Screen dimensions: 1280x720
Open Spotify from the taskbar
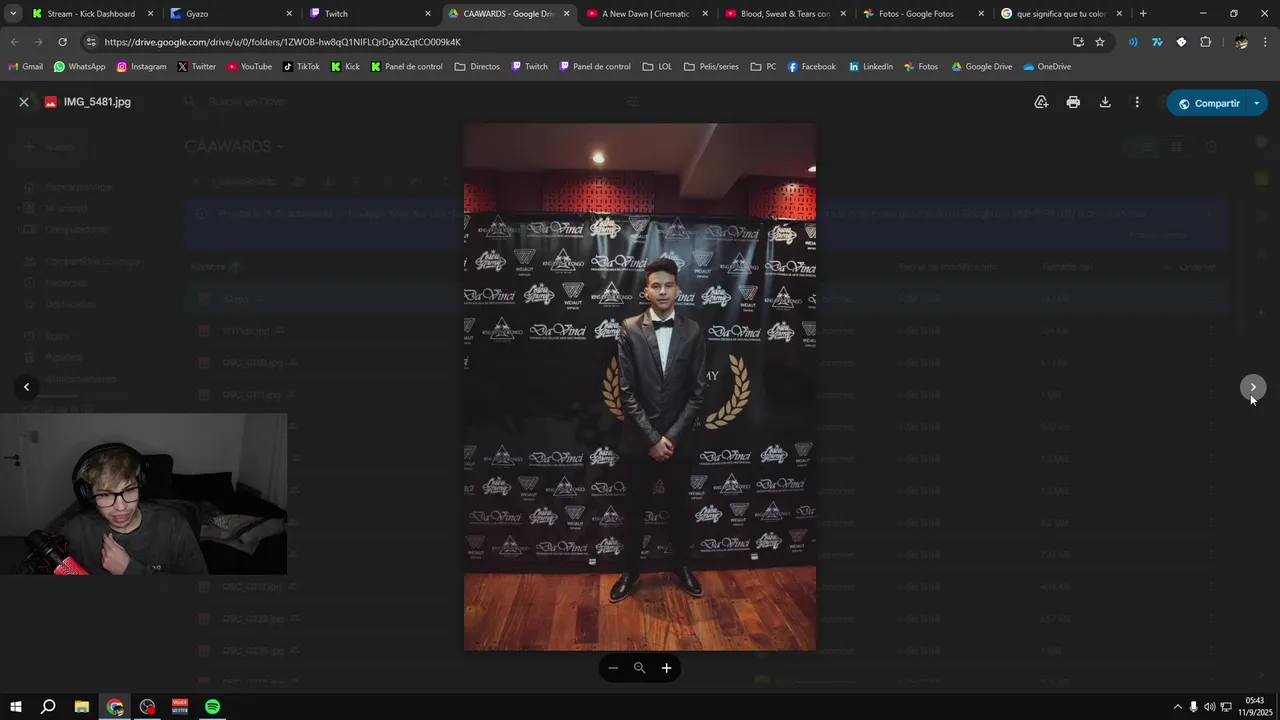[x=212, y=707]
